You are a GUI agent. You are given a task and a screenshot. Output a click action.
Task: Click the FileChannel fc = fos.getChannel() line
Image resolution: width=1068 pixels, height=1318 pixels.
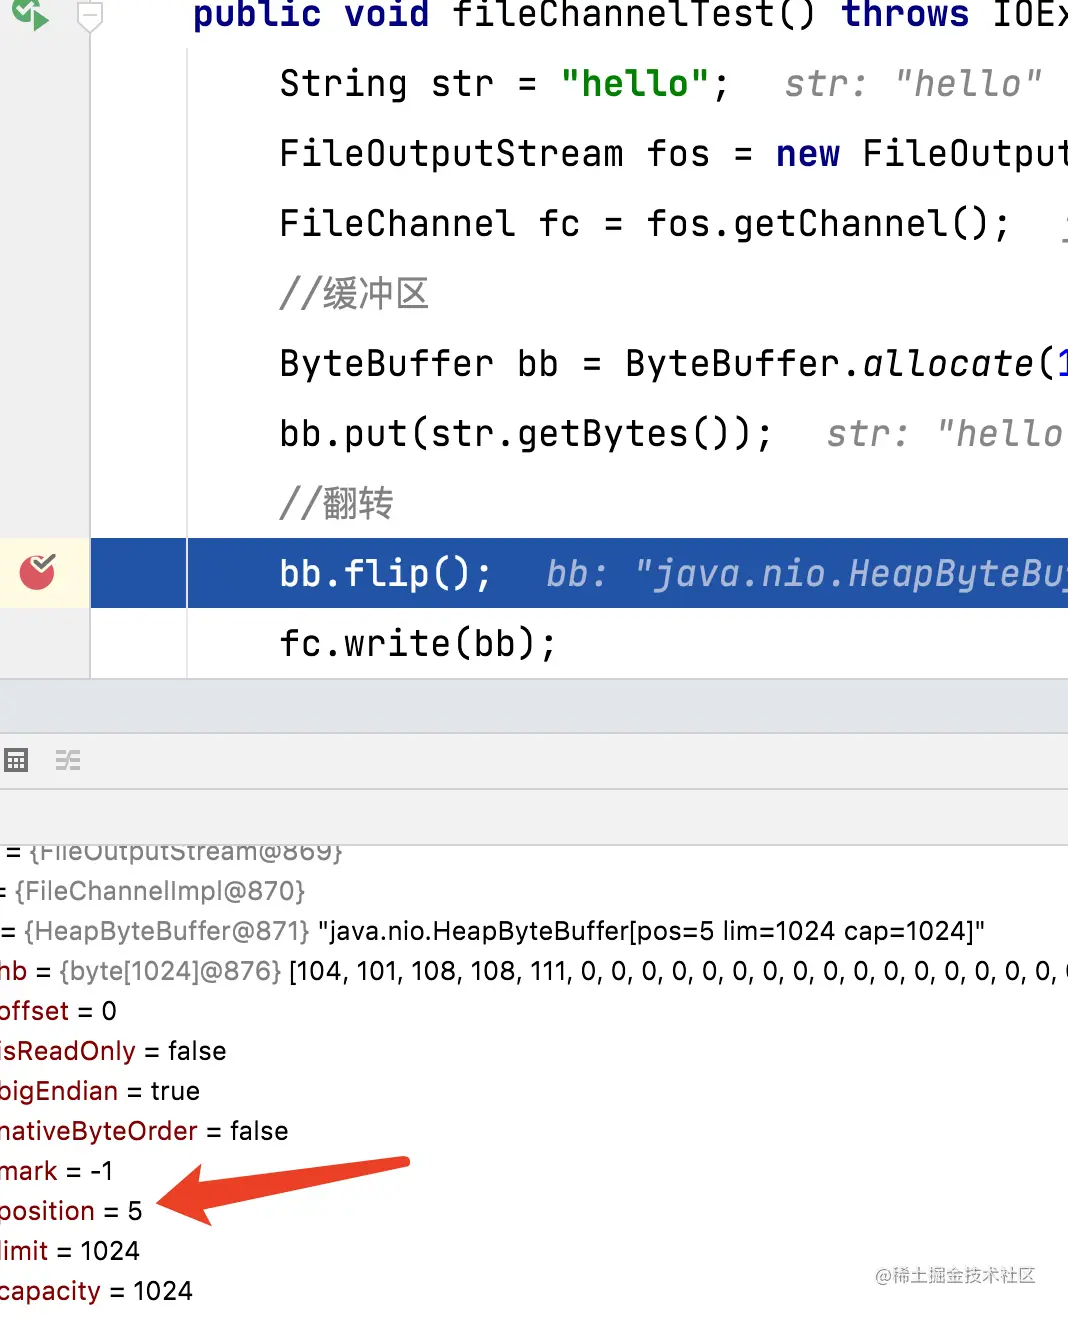pyautogui.click(x=645, y=223)
